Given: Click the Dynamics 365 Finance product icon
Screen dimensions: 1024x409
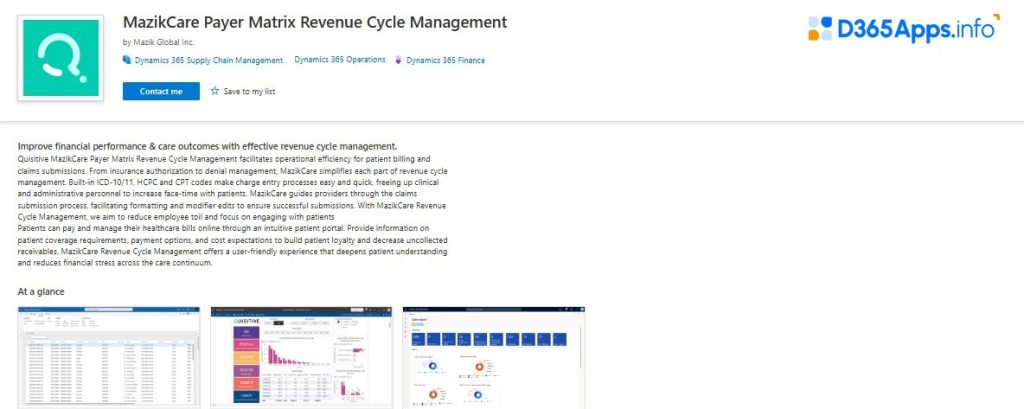Looking at the screenshot, I should pos(398,60).
